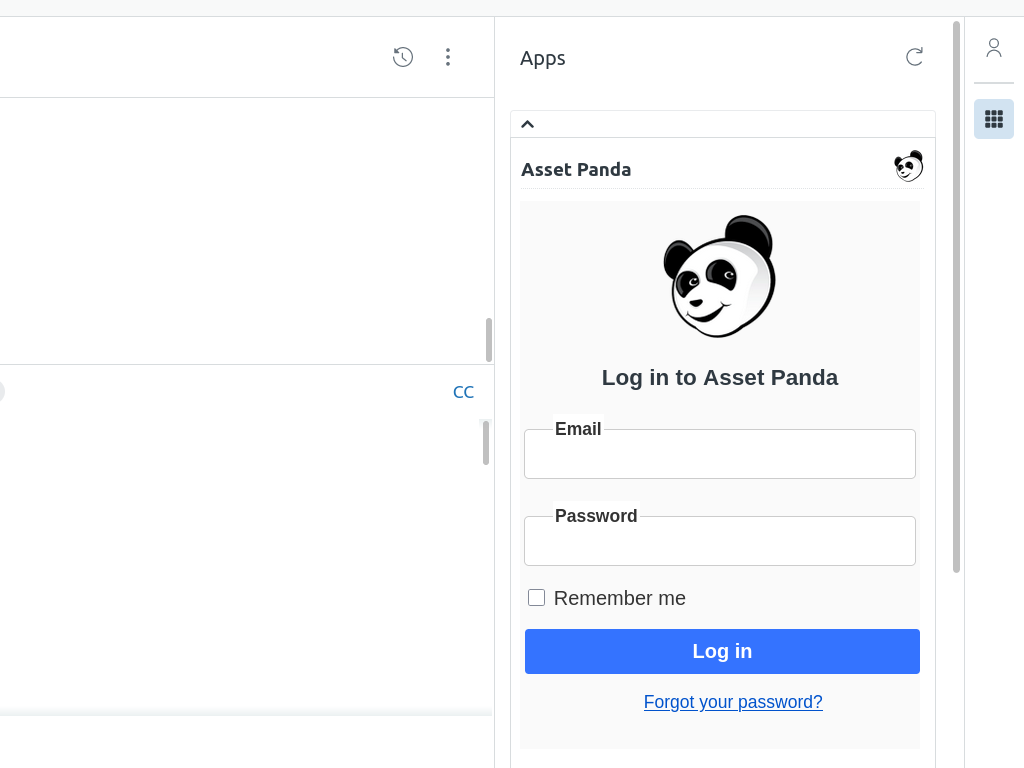1024x768 pixels.
Task: Click the Asset Panda app title
Action: pos(576,170)
